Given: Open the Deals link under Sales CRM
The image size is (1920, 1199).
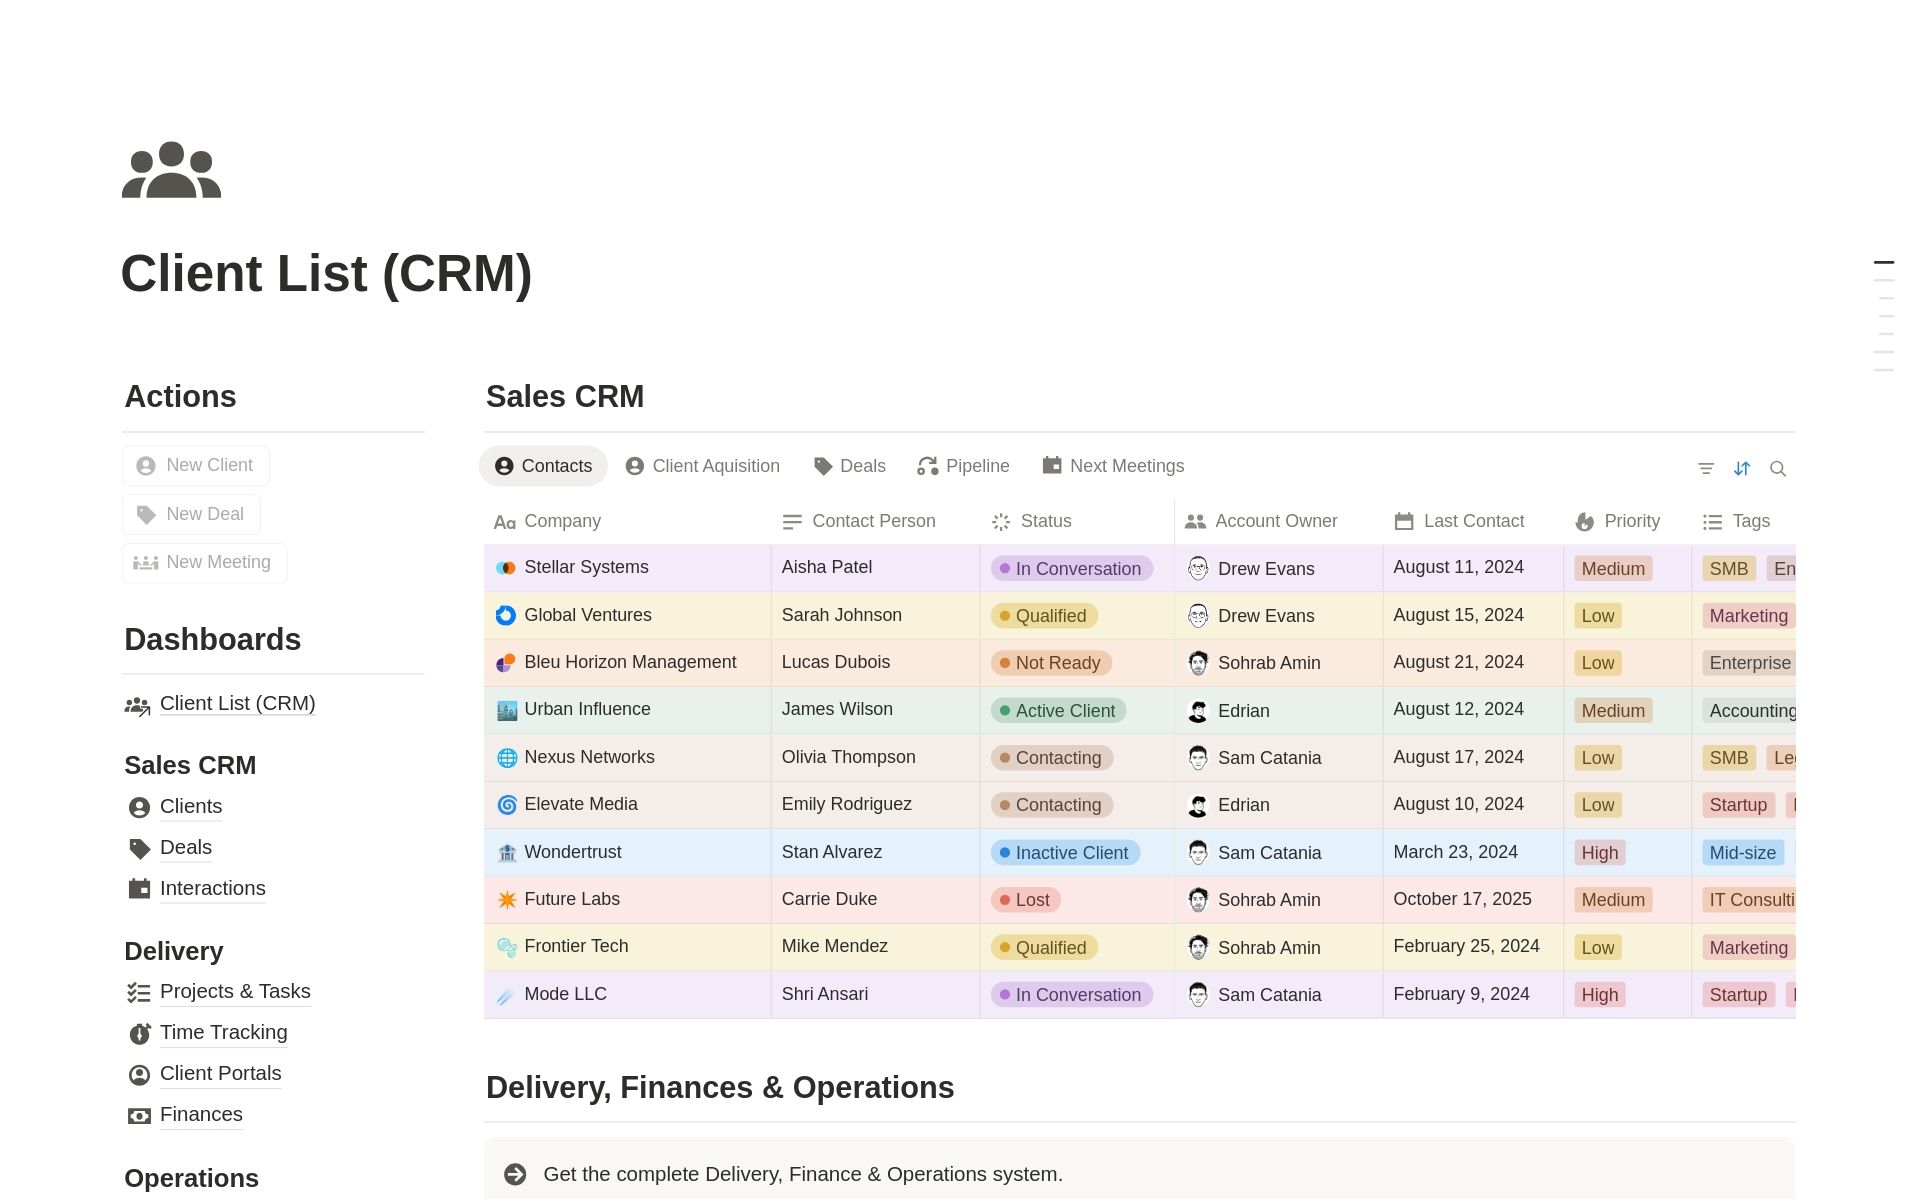Looking at the screenshot, I should pos(186,848).
